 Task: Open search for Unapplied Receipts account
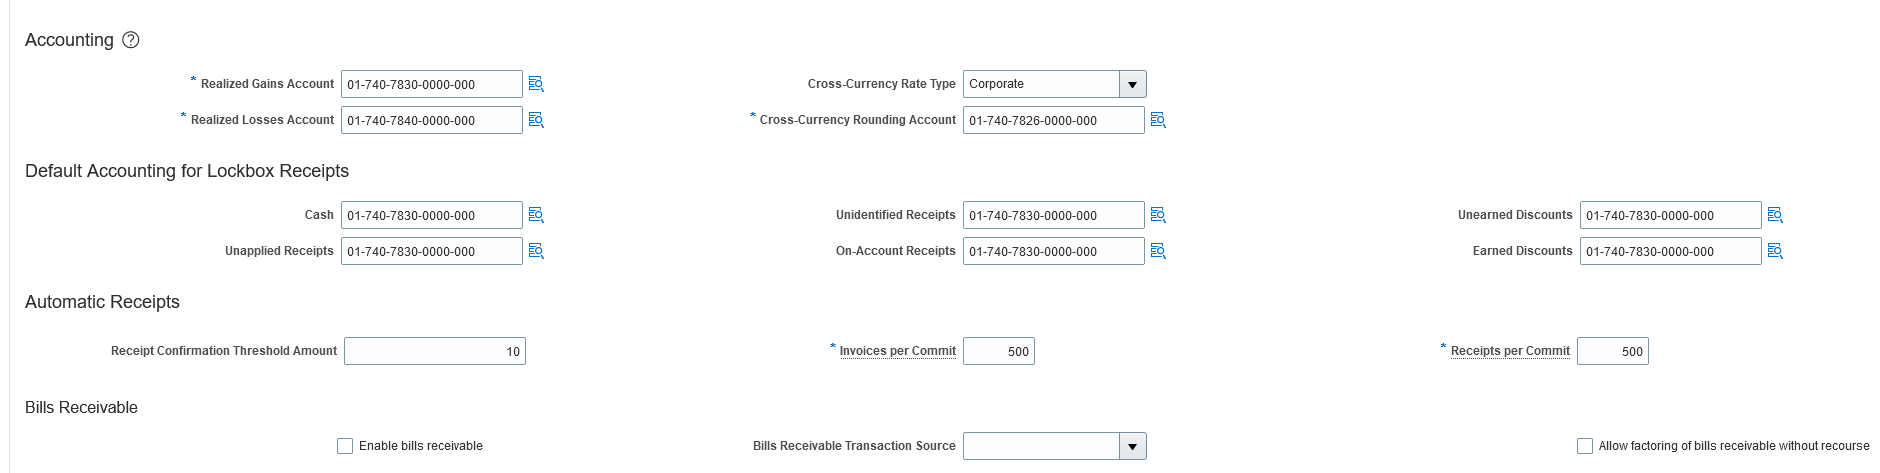536,251
